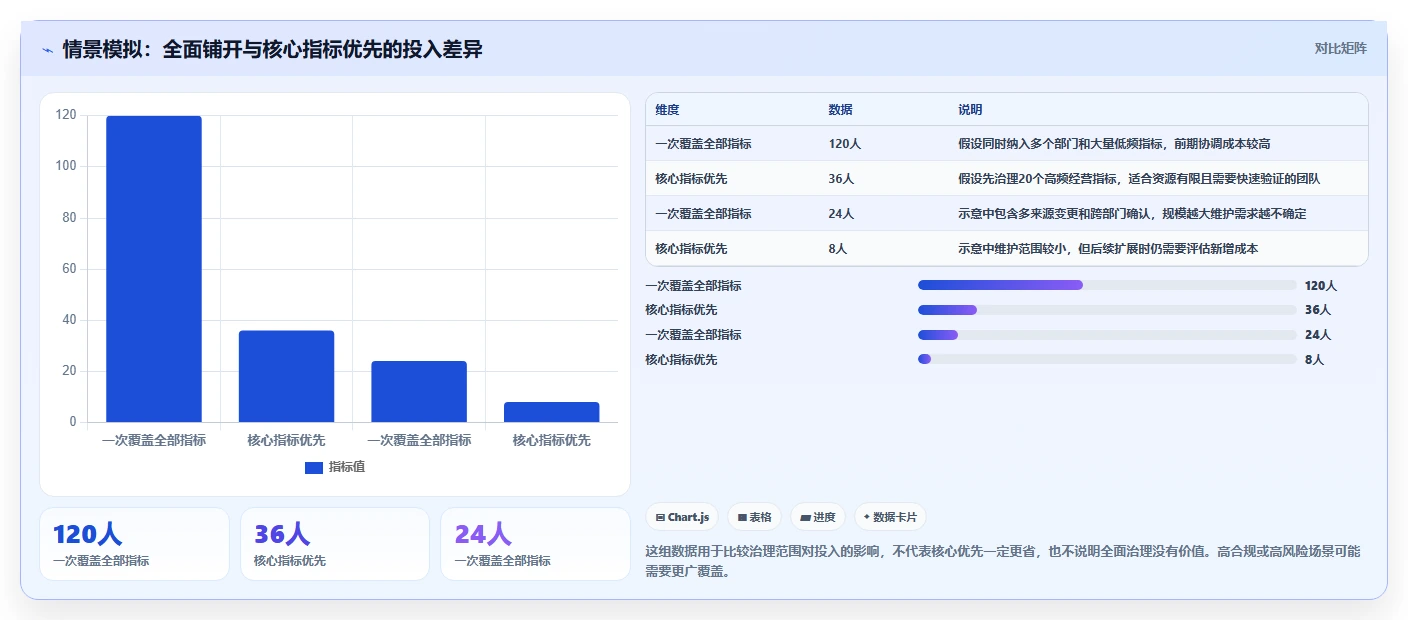Click description starting 假设同时纳入多个部门
The height and width of the screenshot is (620, 1408).
pyautogui.click(x=1114, y=144)
